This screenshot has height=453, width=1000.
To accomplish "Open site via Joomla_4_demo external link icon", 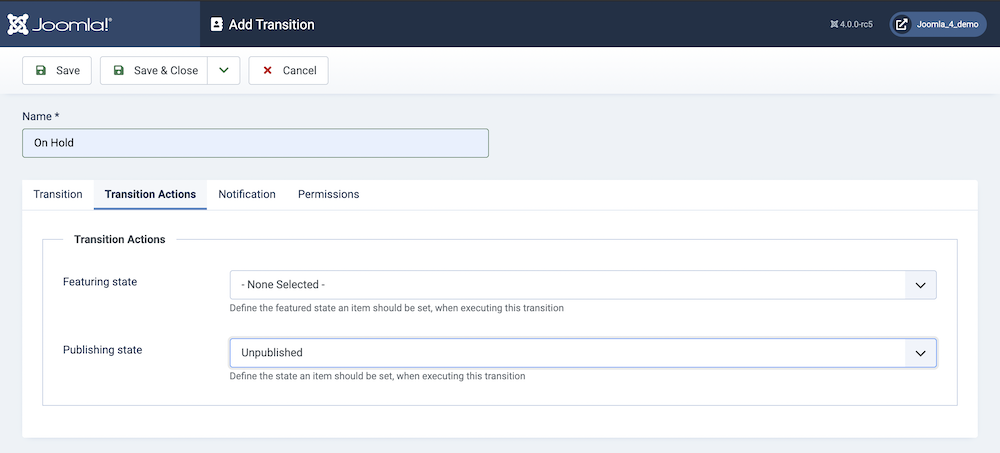I will [901, 24].
